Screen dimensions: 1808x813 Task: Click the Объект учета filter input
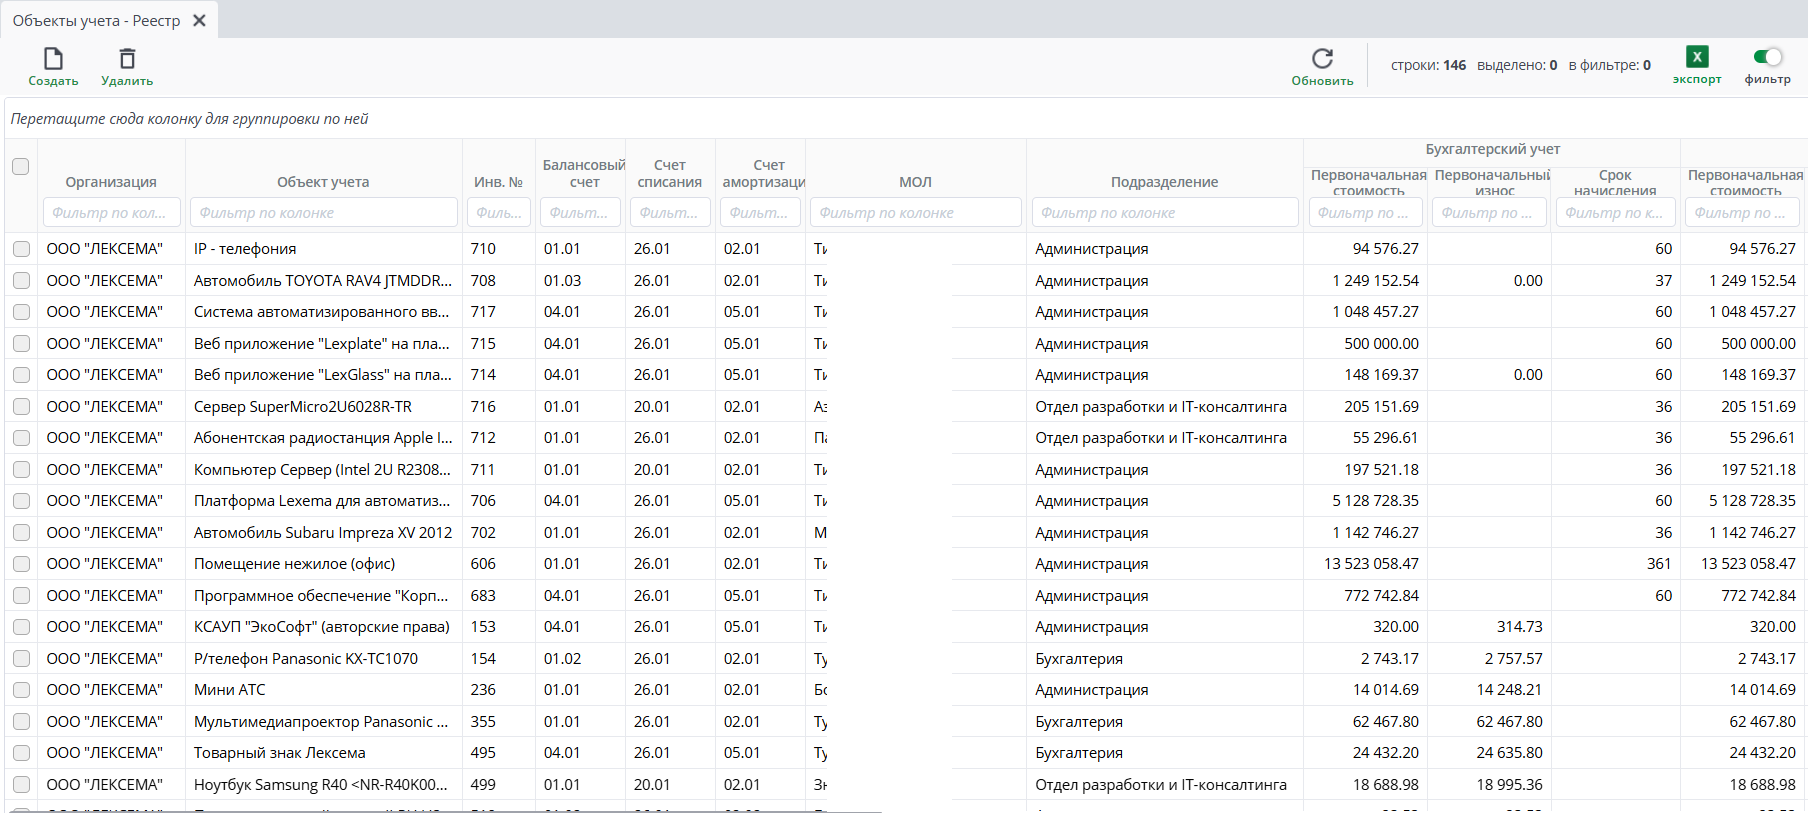pos(323,213)
